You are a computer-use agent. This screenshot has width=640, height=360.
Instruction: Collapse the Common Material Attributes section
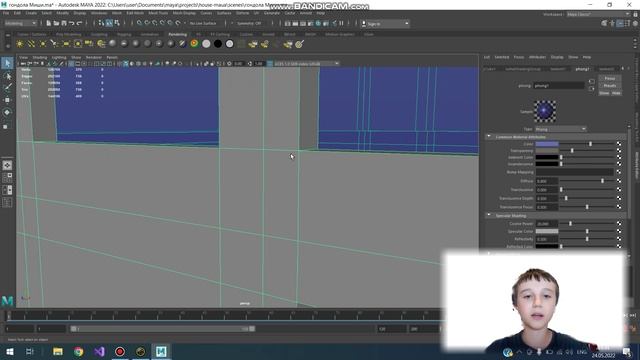(489, 137)
